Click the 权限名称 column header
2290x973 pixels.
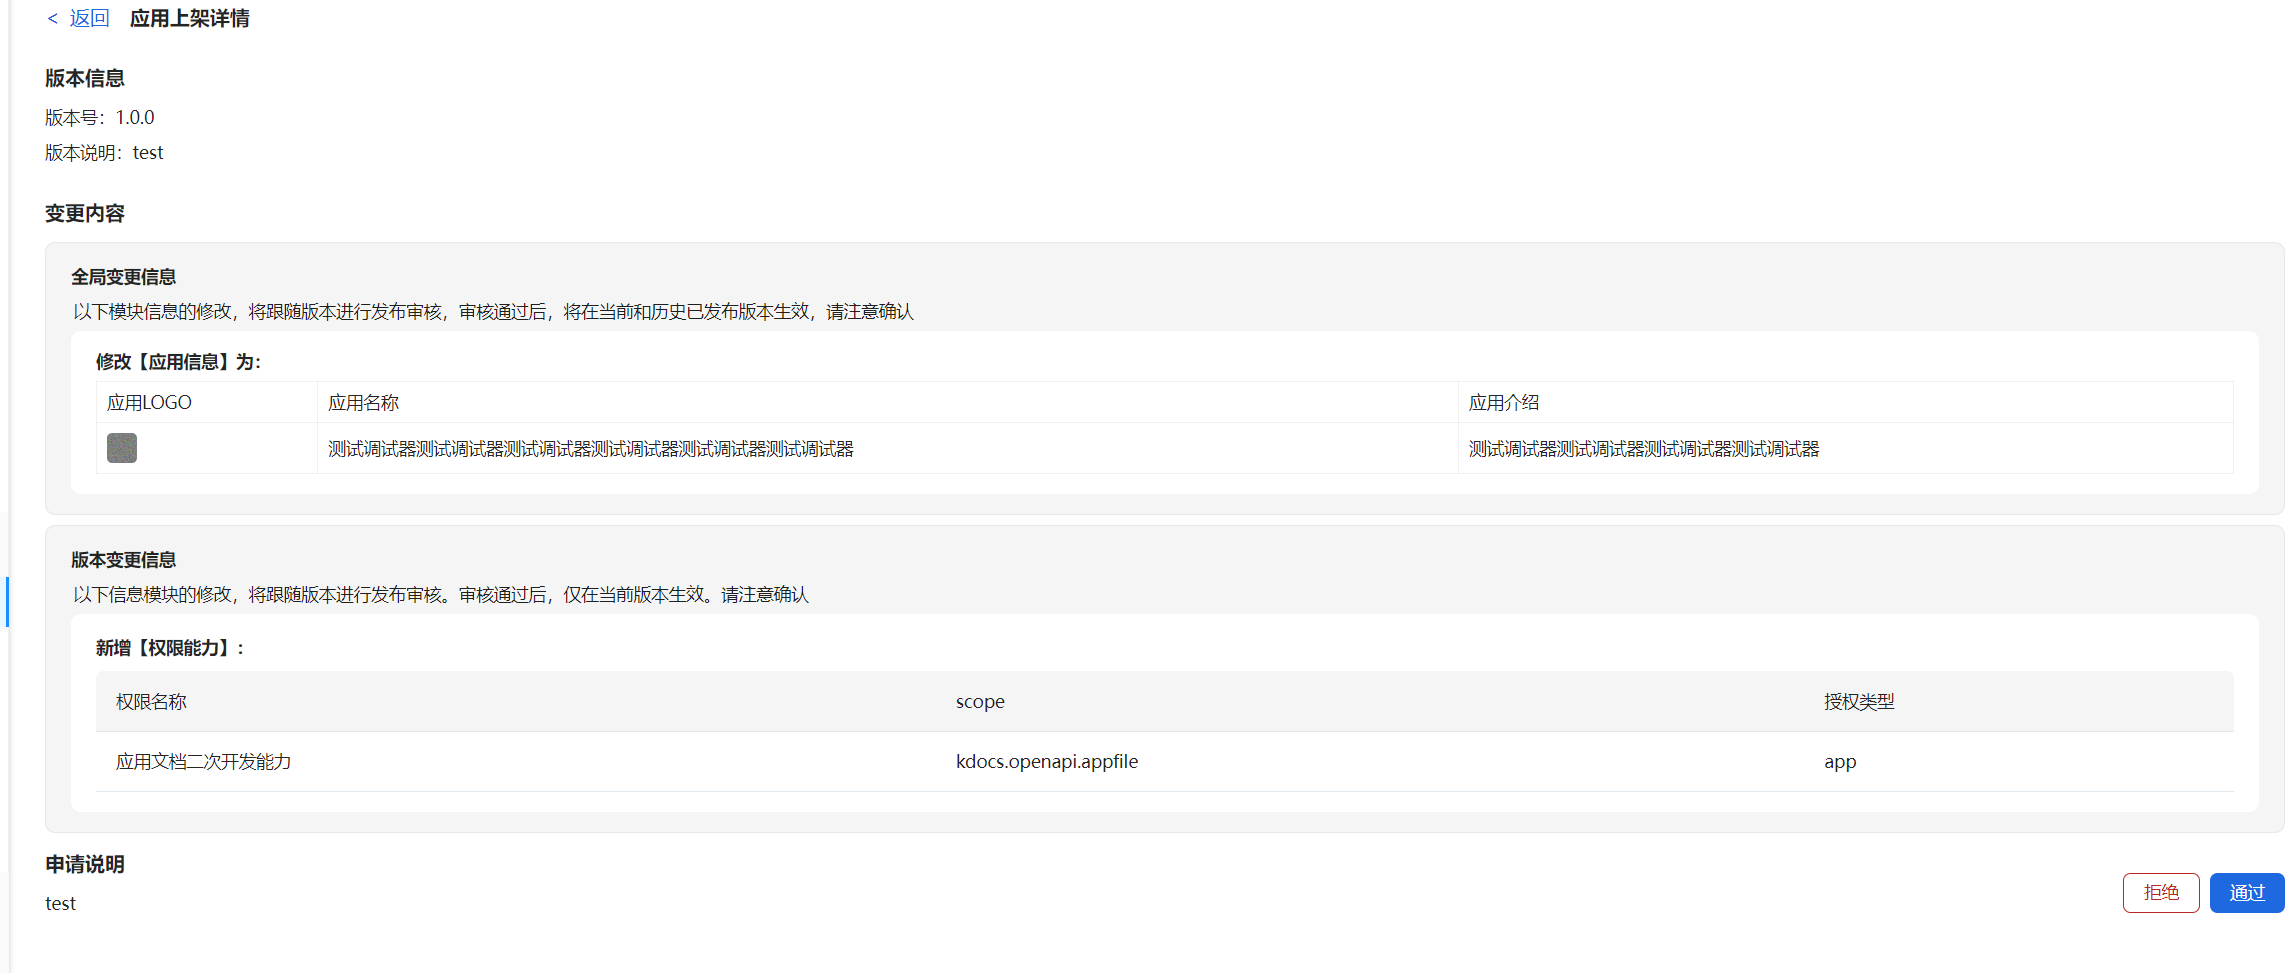[x=151, y=702]
